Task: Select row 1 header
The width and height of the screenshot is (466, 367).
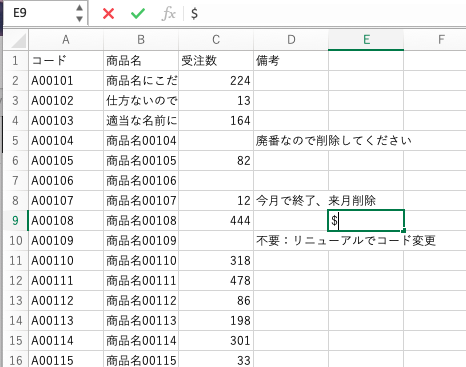Action: point(15,61)
